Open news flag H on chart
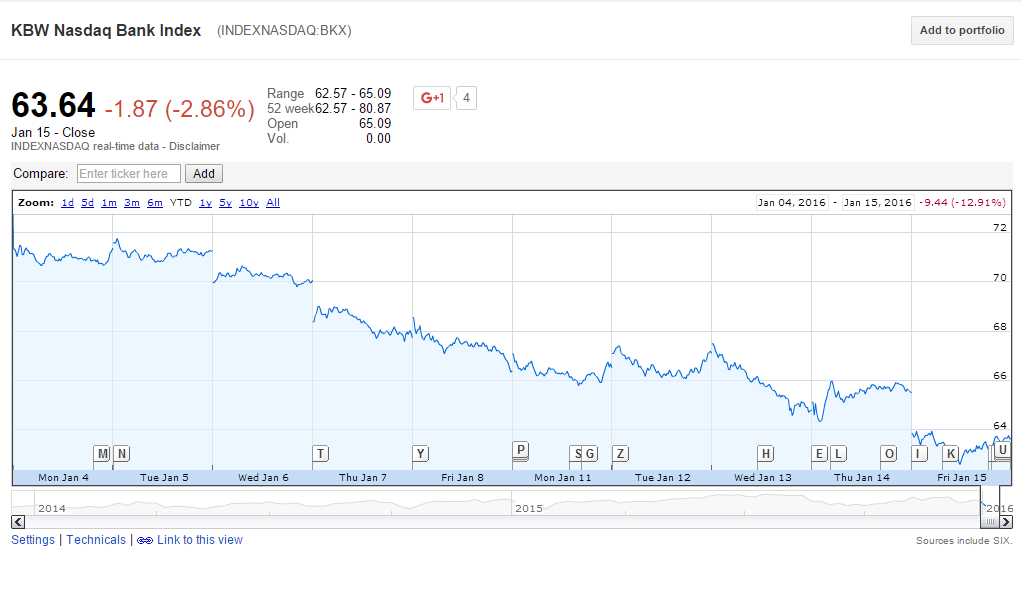The height and width of the screenshot is (598, 1022). tap(765, 454)
